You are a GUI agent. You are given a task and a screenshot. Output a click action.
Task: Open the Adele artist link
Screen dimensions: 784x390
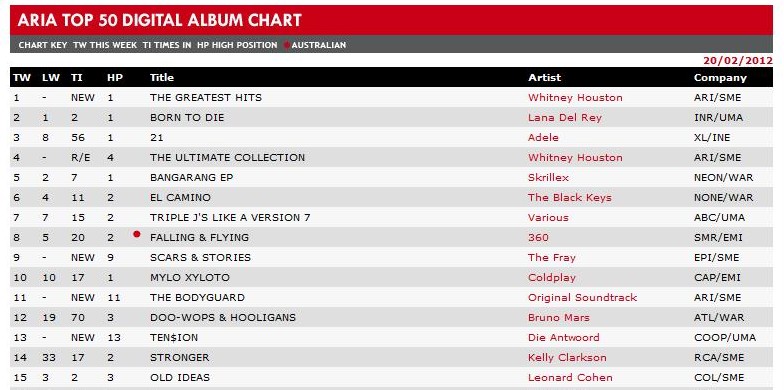pyautogui.click(x=543, y=138)
